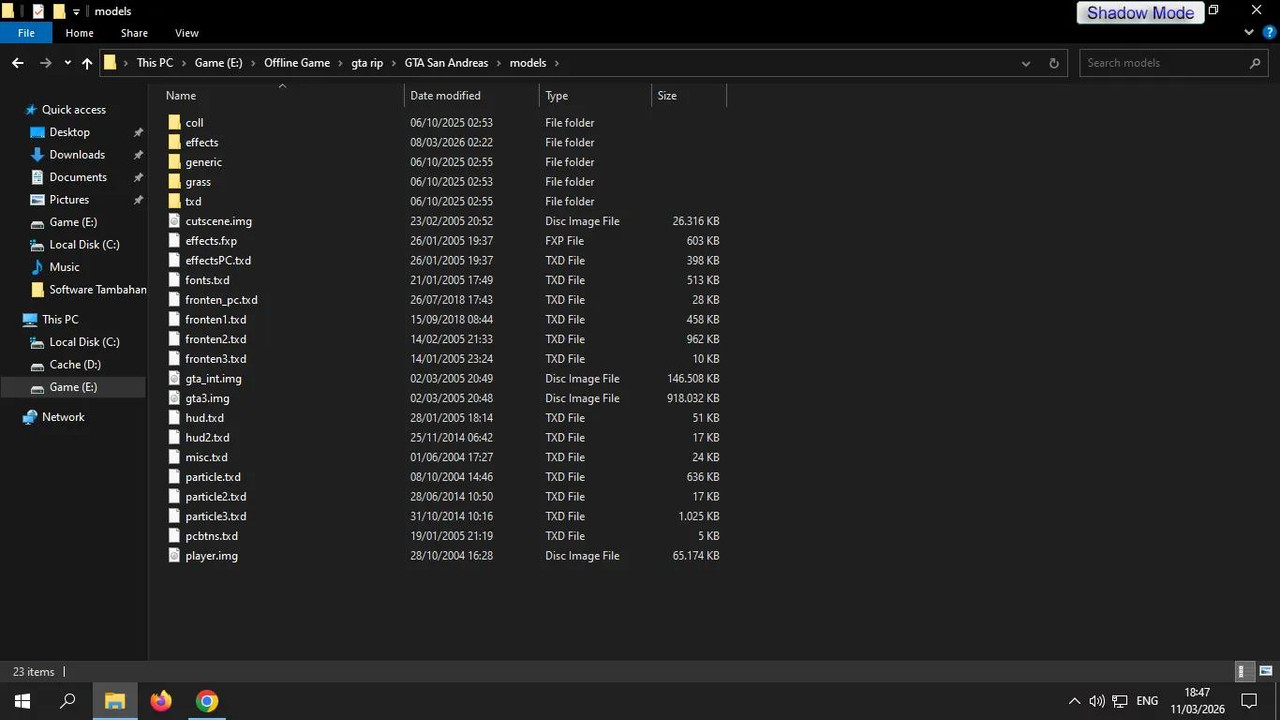
Task: Open the volume control in tray
Action: click(1097, 701)
